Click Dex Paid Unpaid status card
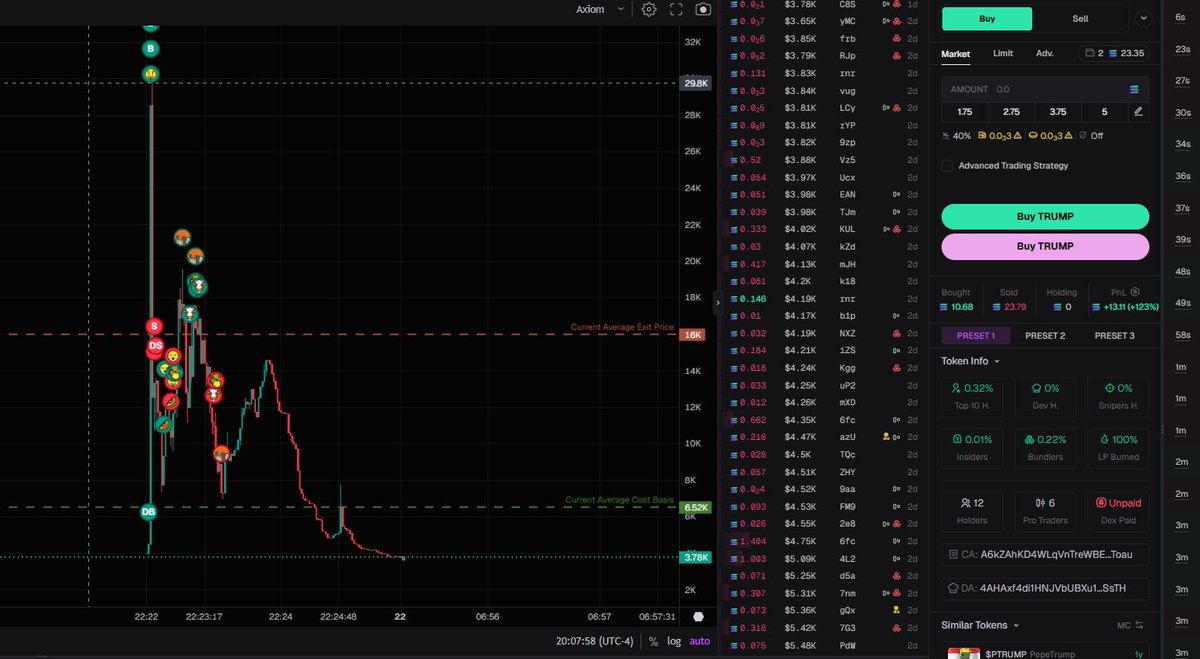The height and width of the screenshot is (659, 1200). pos(1119,510)
